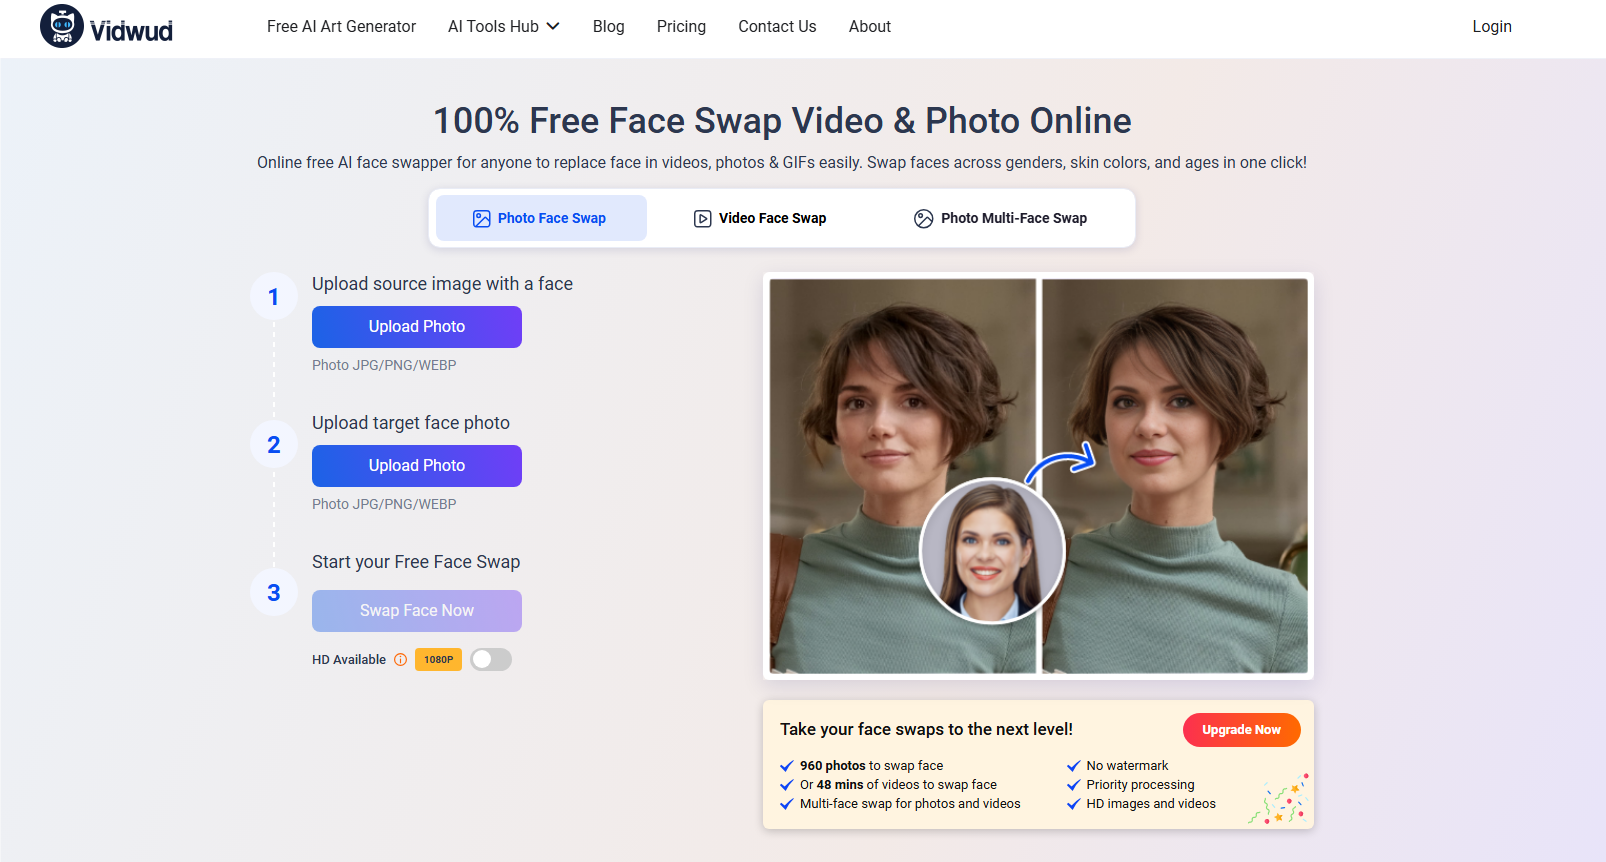The height and width of the screenshot is (862, 1606).
Task: Toggle the HD 1080P switch
Action: (x=491, y=659)
